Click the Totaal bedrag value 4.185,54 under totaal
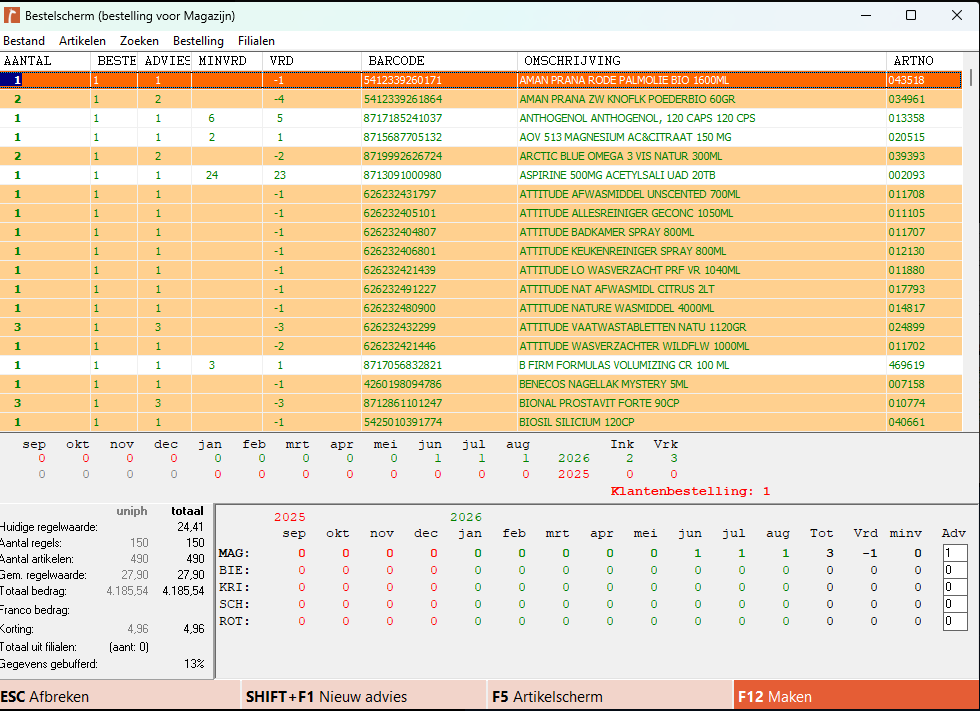This screenshot has height=711, width=980. (183, 591)
